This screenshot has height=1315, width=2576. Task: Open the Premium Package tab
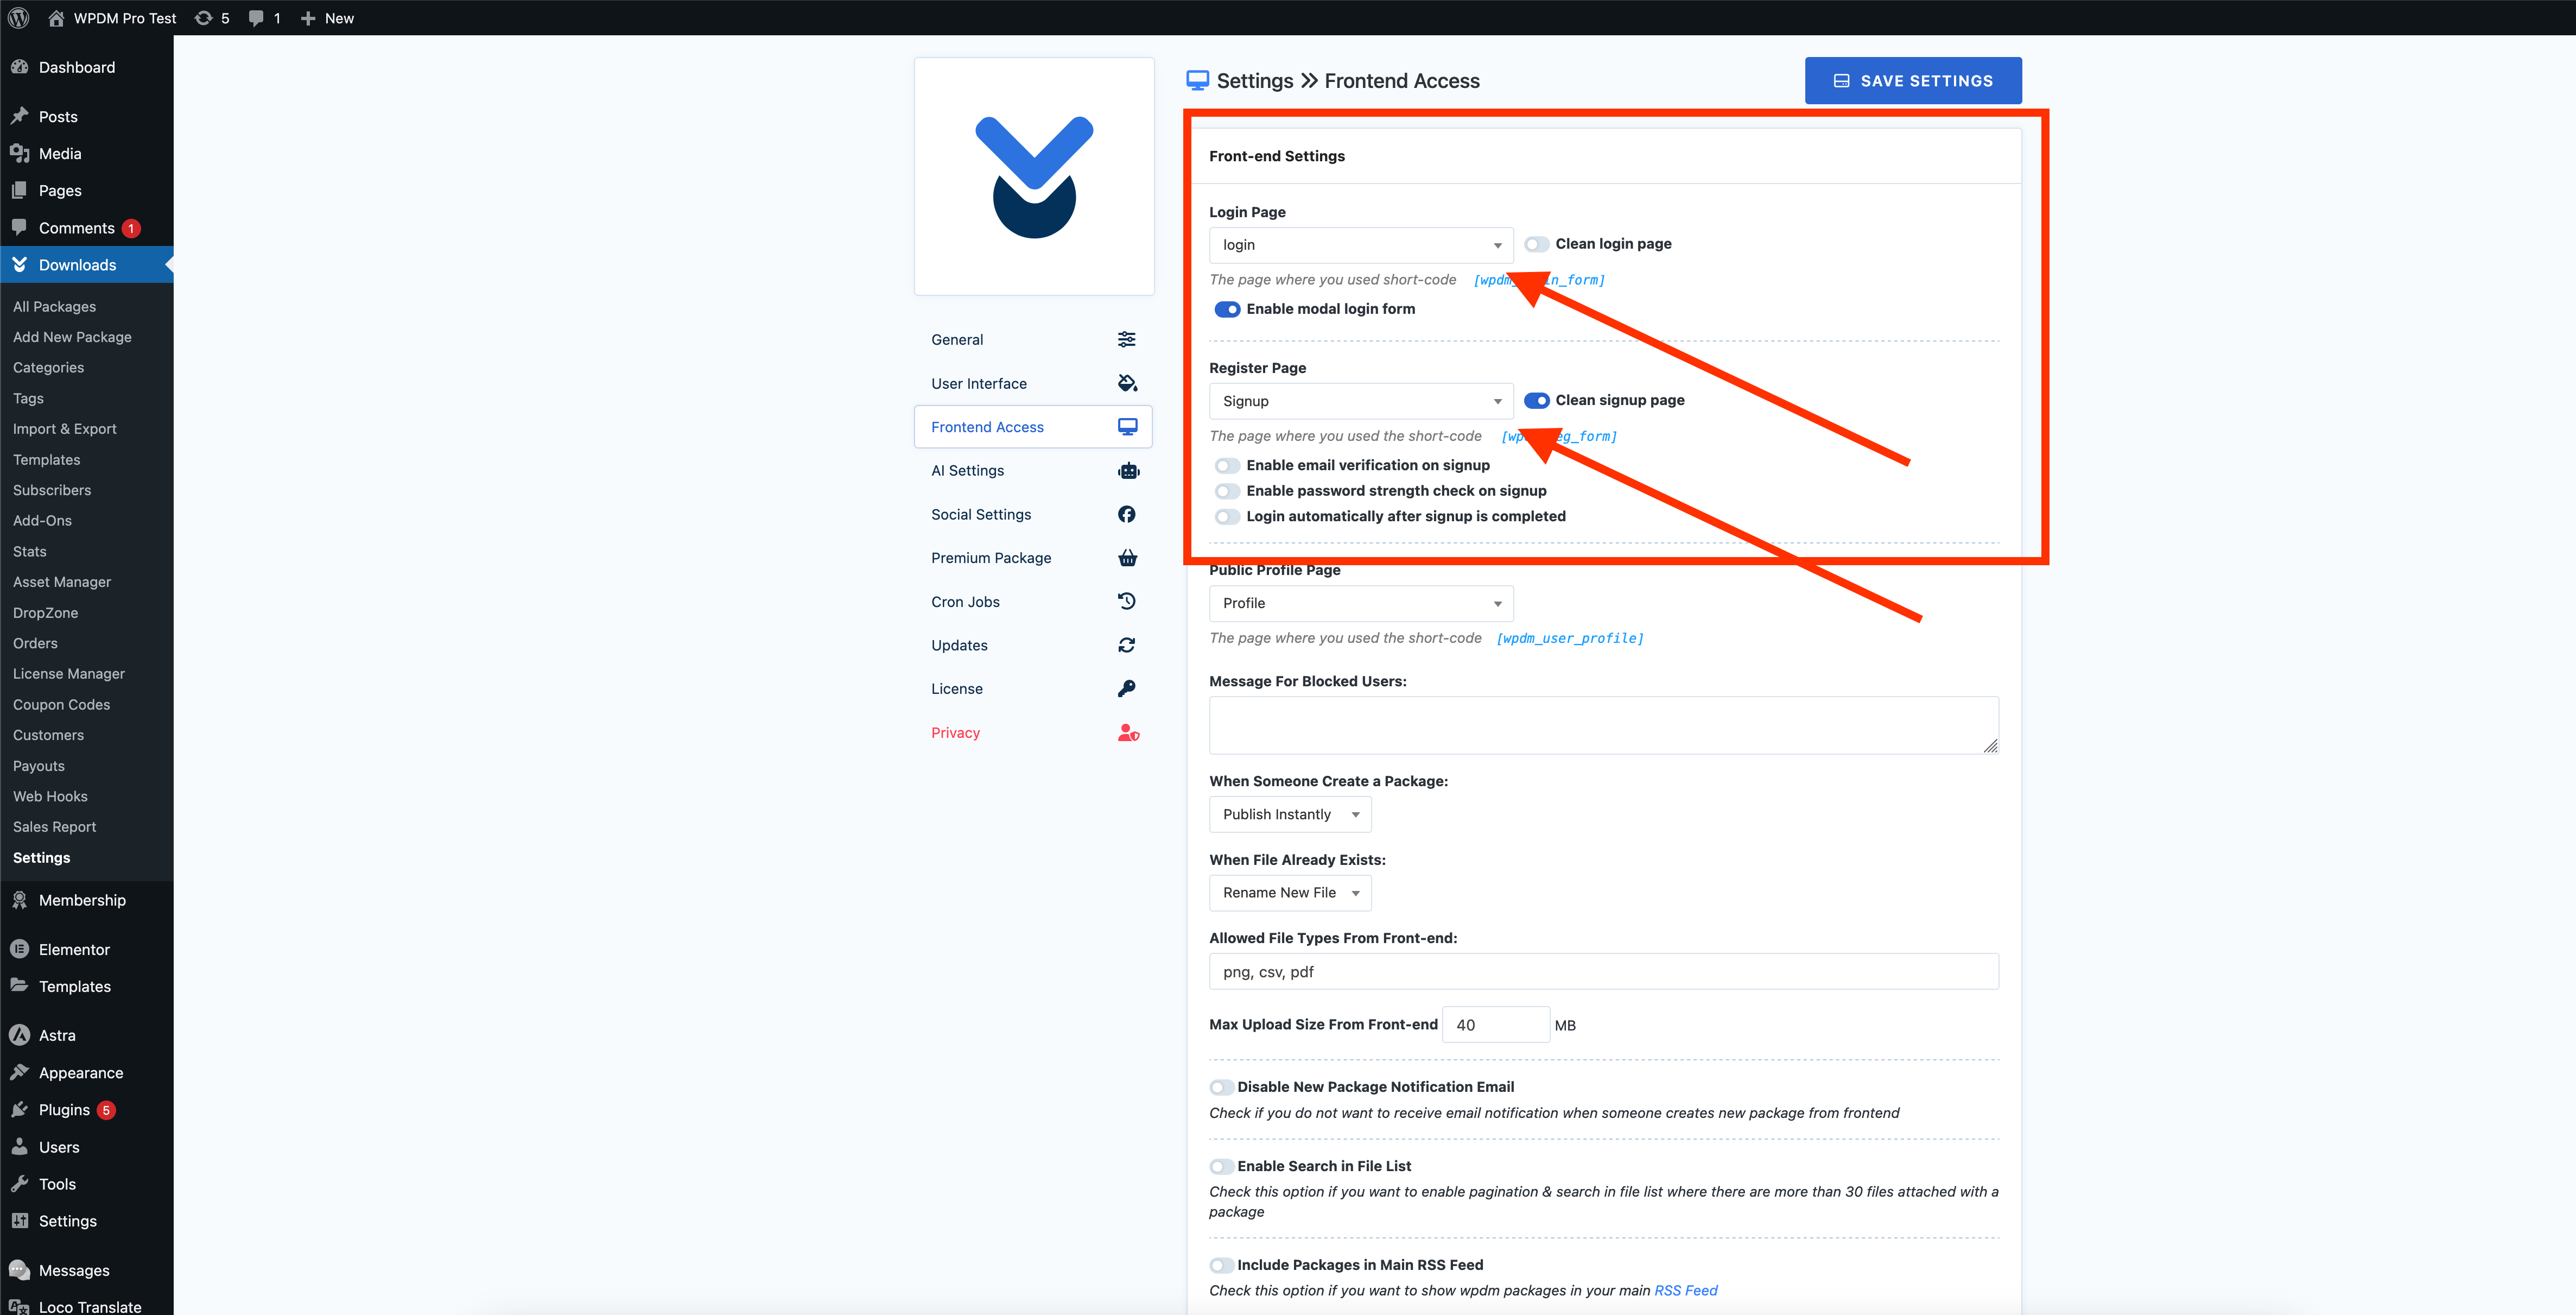pyautogui.click(x=1033, y=558)
